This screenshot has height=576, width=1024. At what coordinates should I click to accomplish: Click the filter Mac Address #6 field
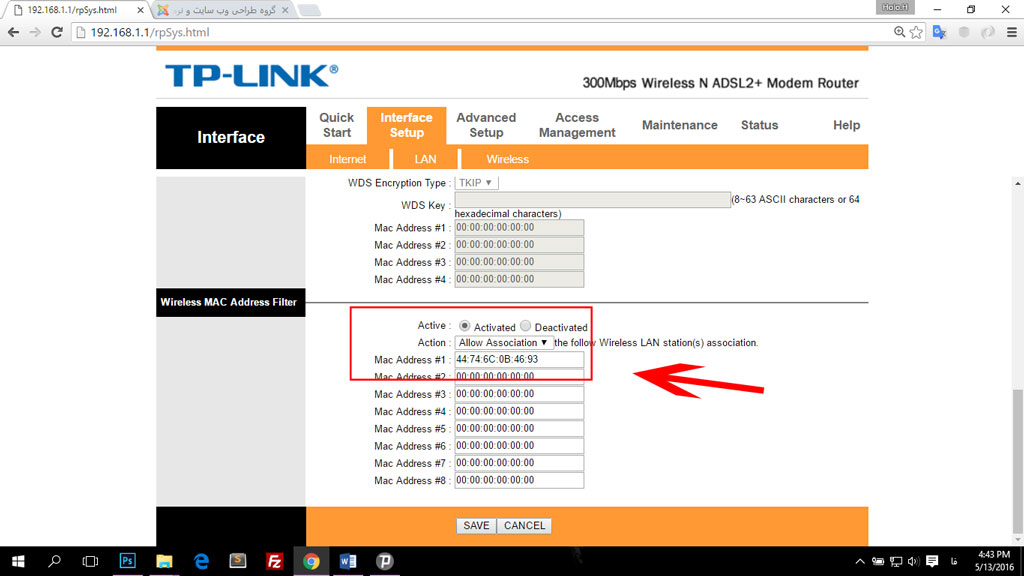519,445
